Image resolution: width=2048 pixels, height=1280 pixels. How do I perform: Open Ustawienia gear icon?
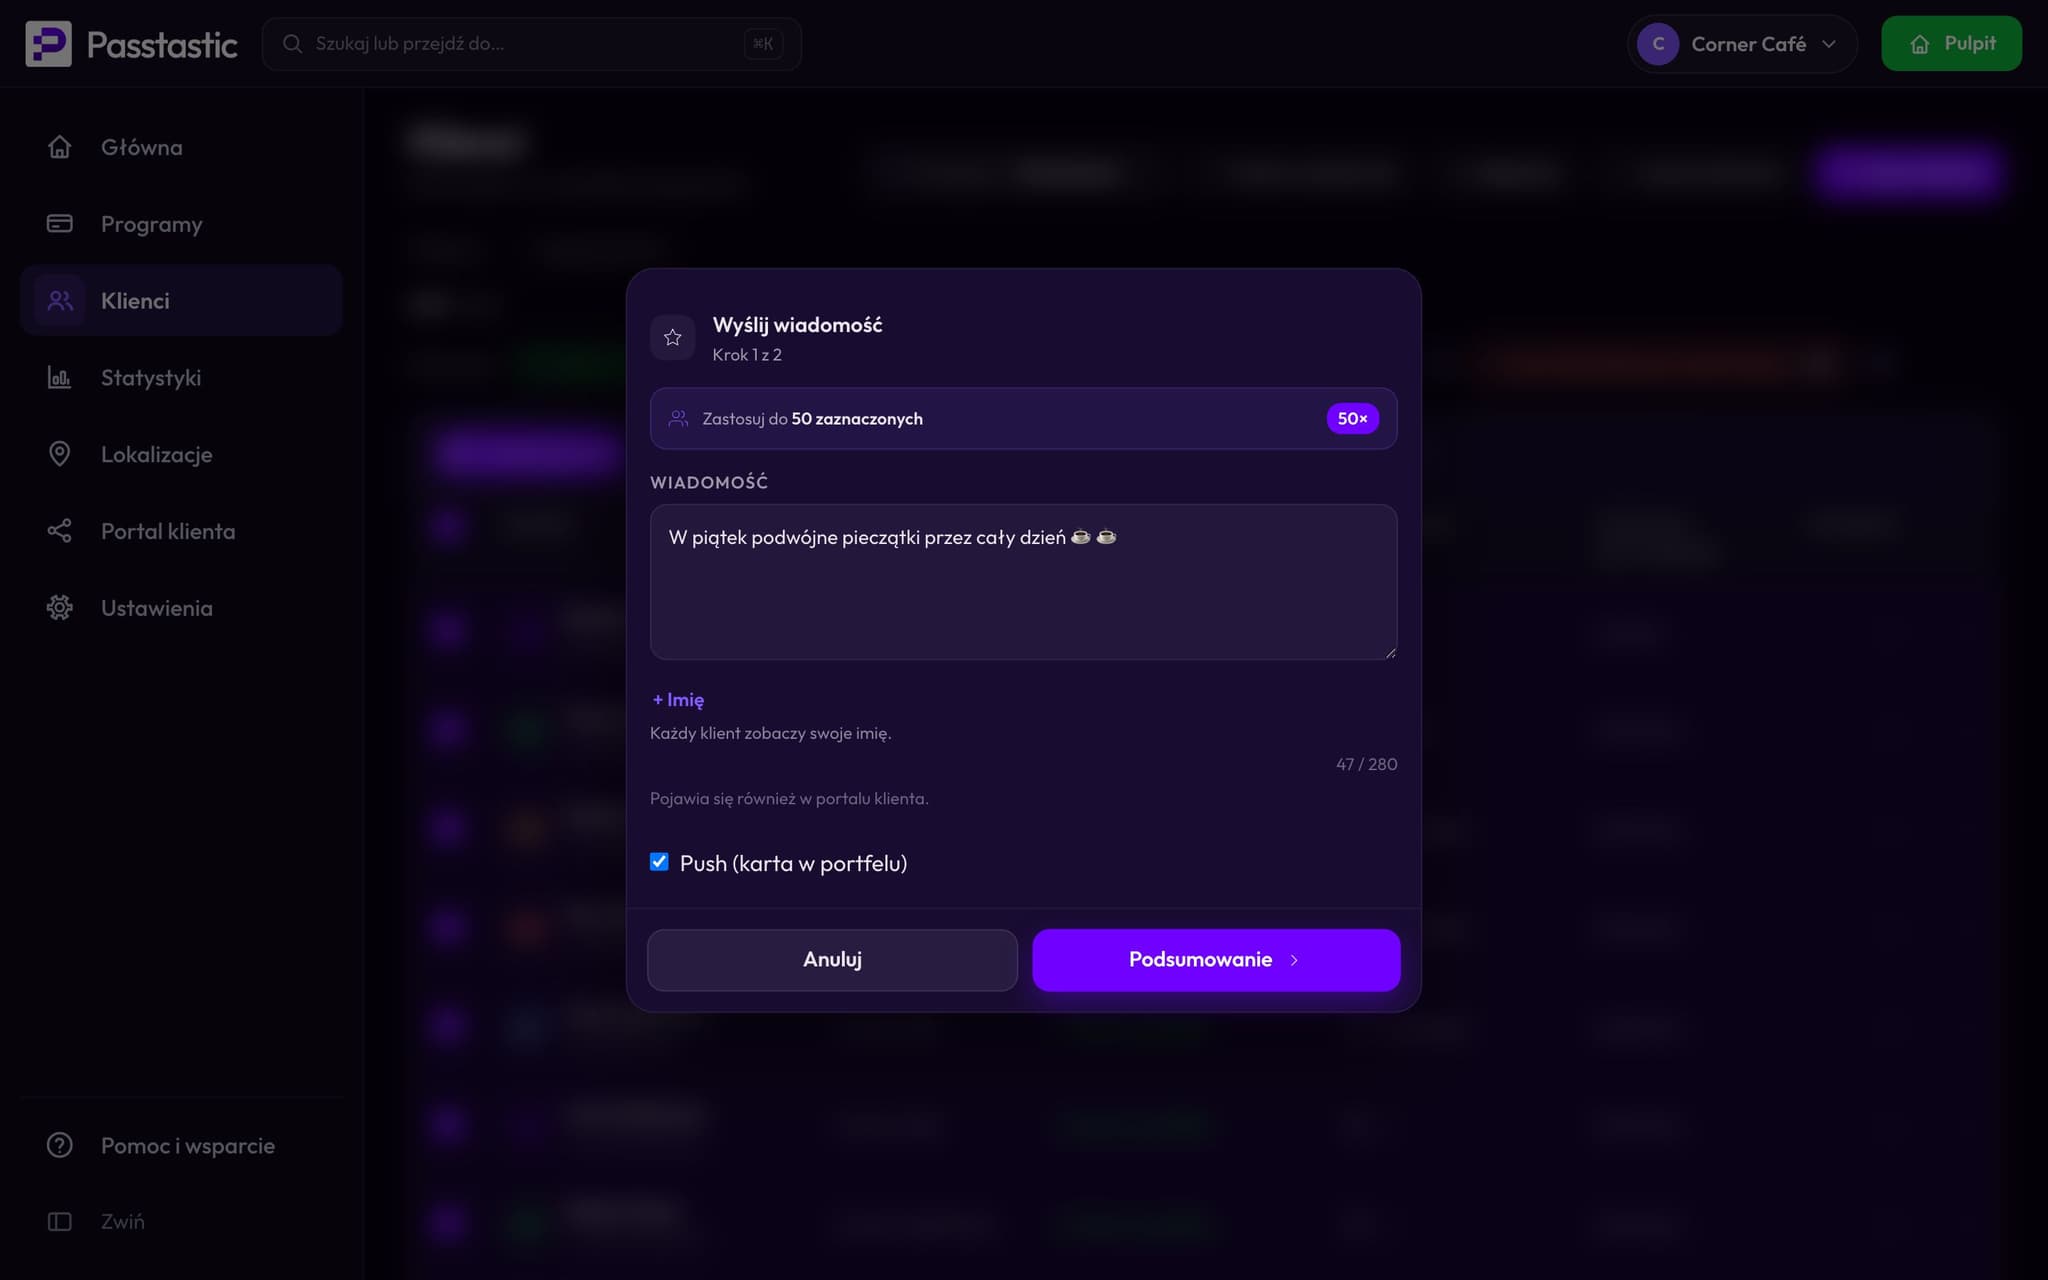click(59, 608)
